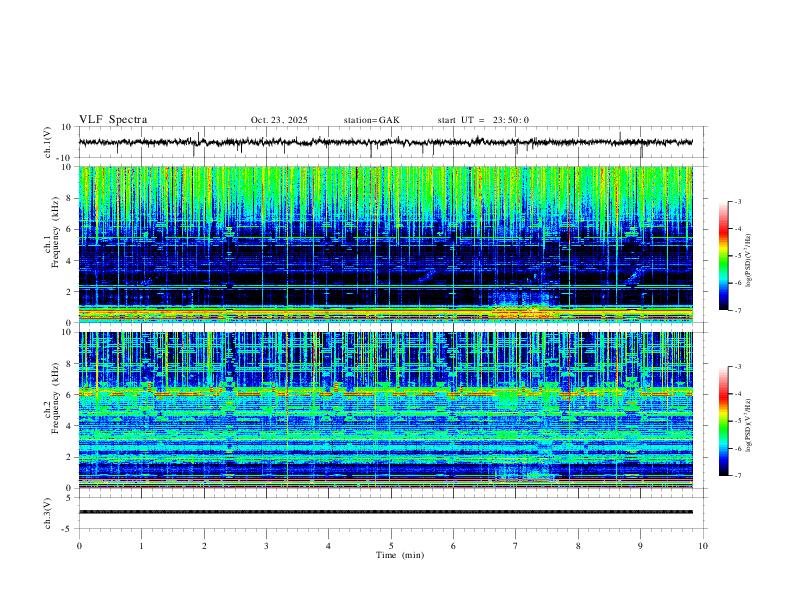792x612 pixels.
Task: Click the "VLF Spectra" plot title
Action: pyautogui.click(x=113, y=120)
